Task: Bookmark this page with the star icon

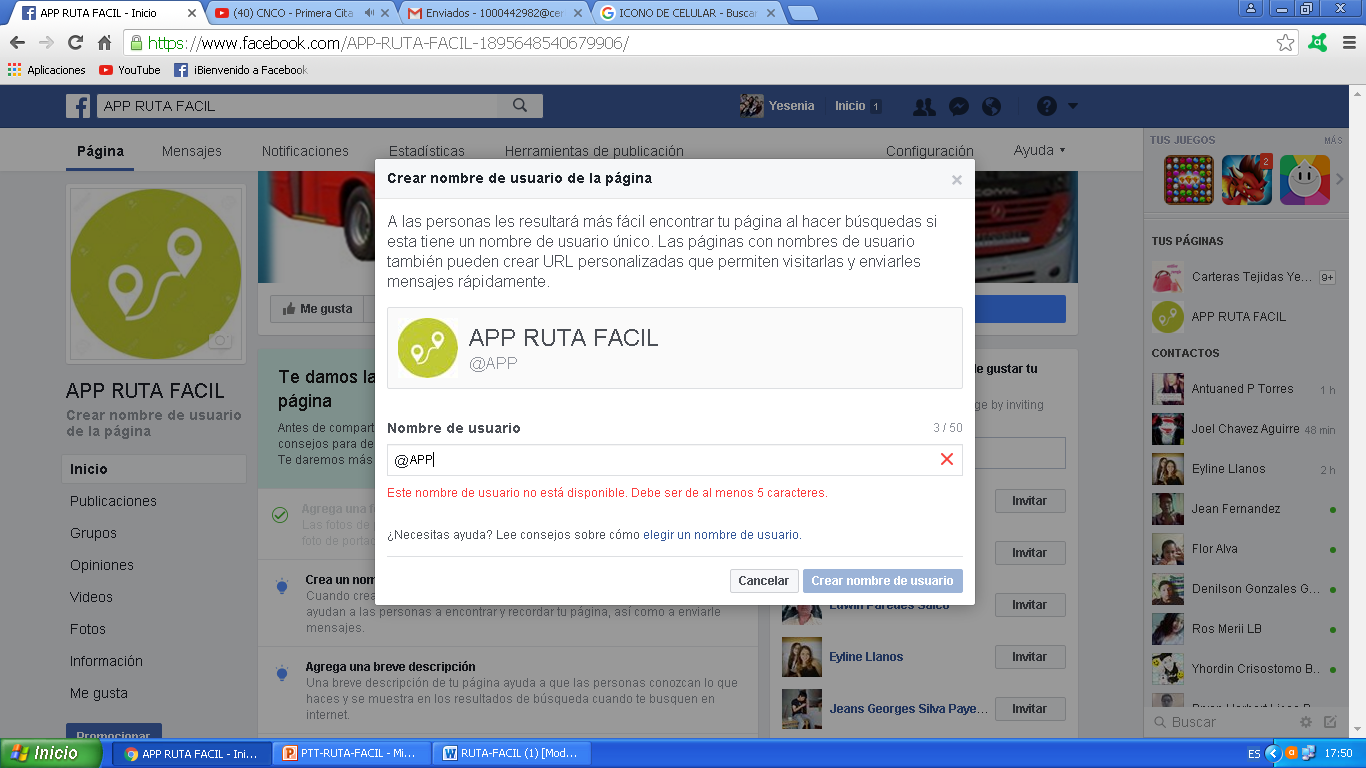Action: pyautogui.click(x=1286, y=43)
